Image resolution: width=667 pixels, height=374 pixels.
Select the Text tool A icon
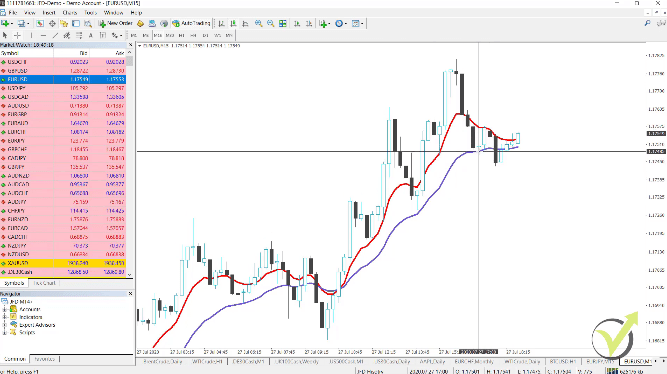(91, 35)
